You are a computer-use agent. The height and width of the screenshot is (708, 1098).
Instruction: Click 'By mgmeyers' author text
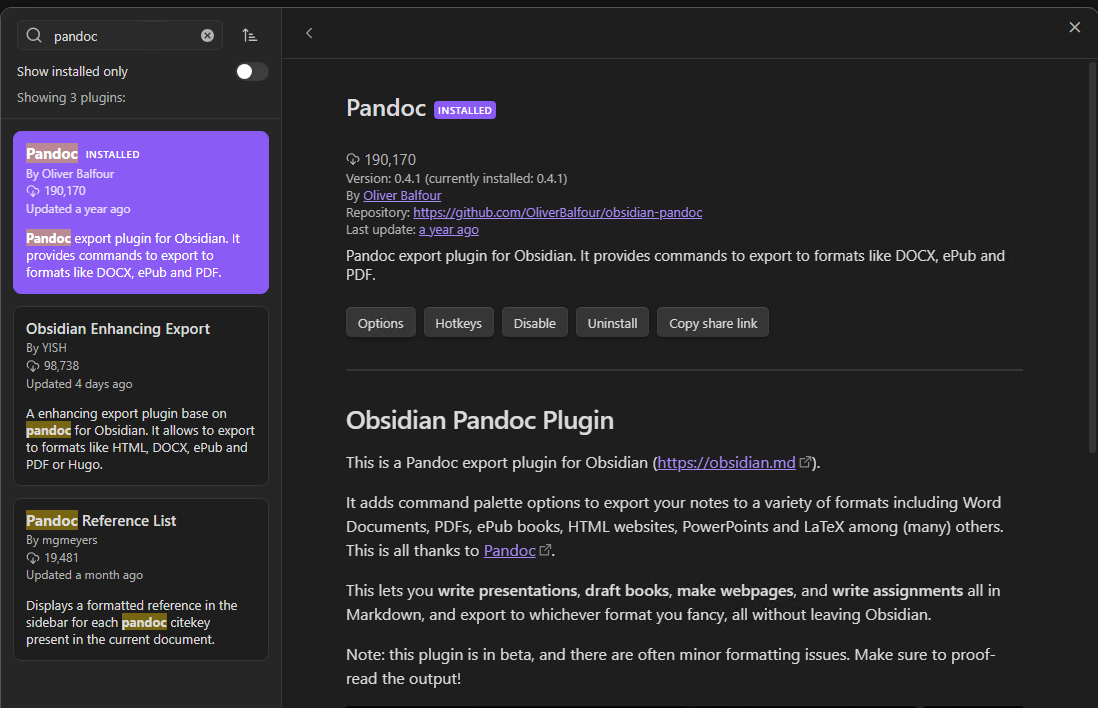pos(62,540)
